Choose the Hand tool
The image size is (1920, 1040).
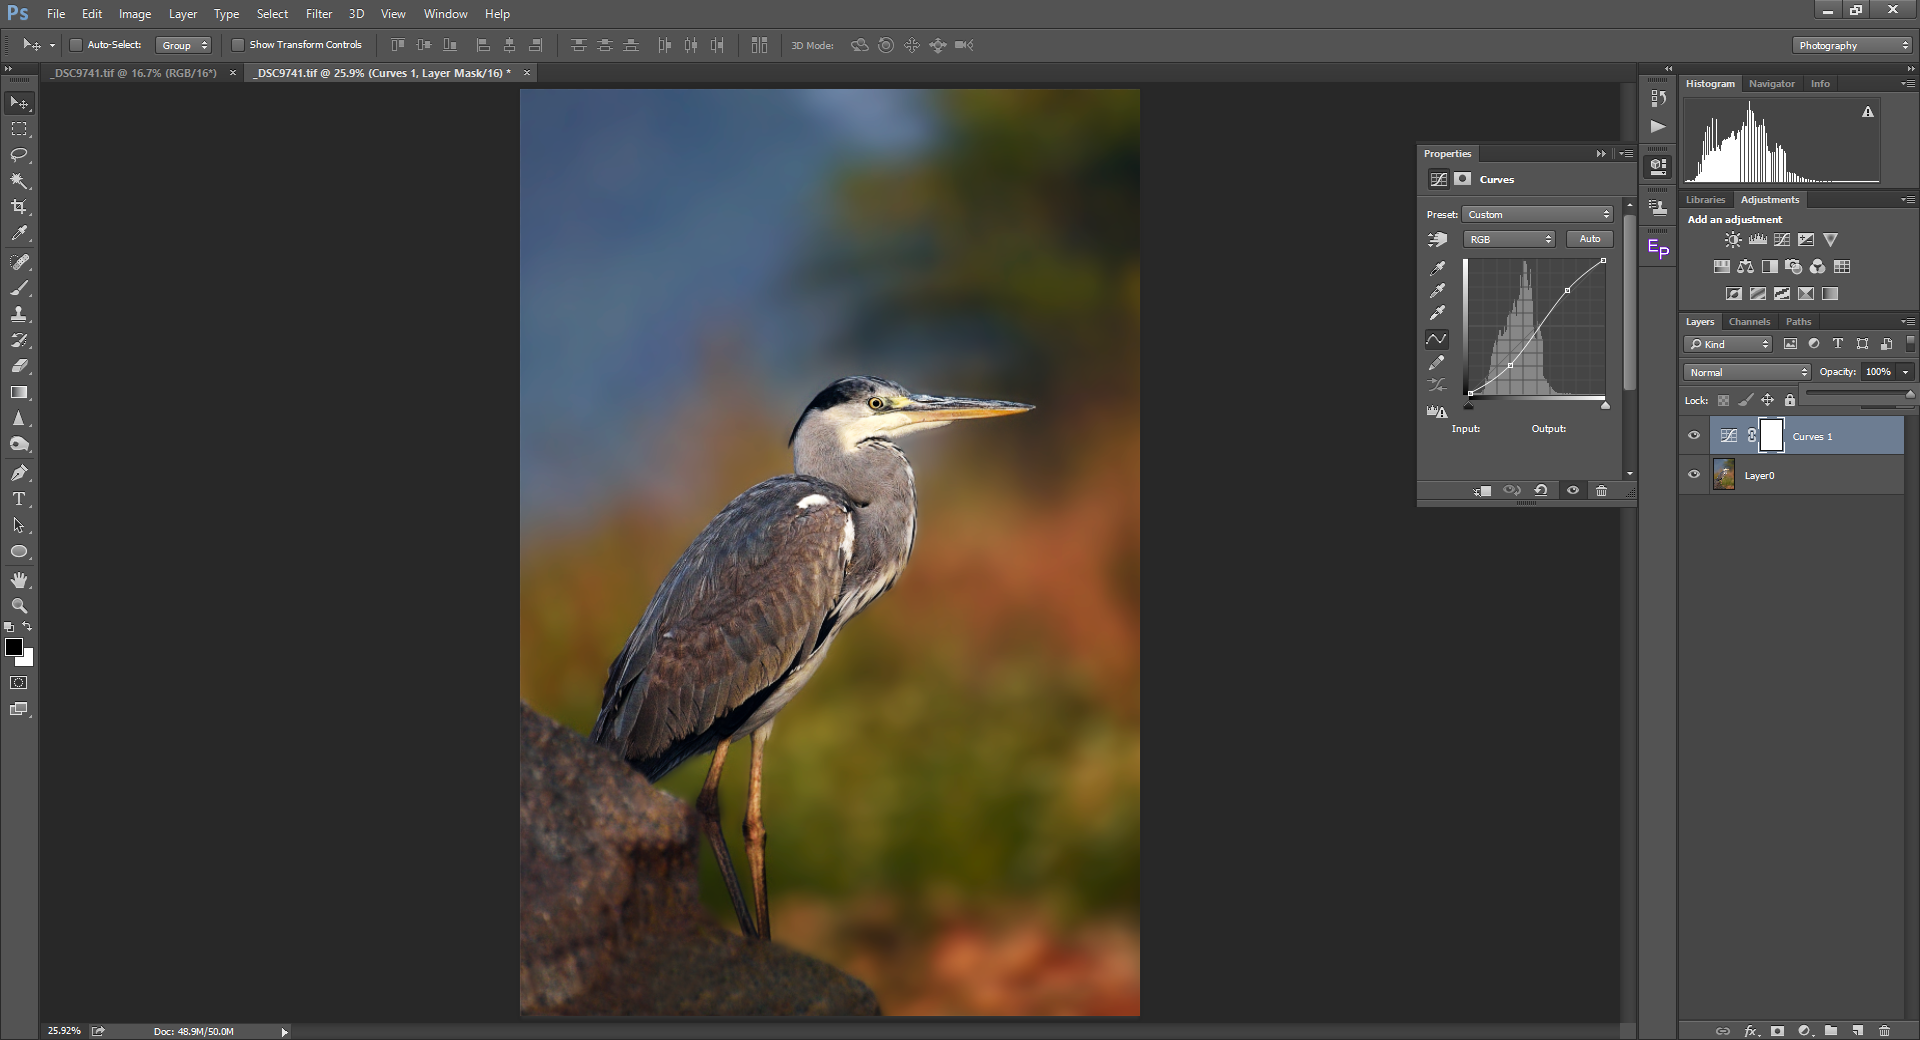click(19, 580)
